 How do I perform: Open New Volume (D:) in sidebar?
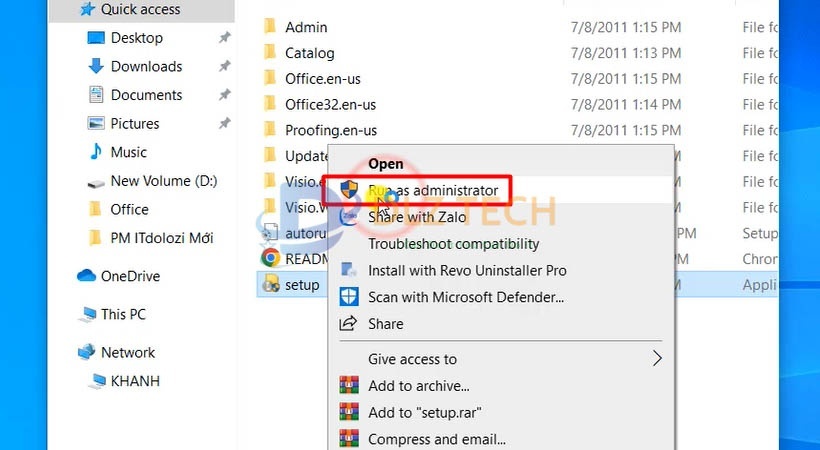[x=164, y=181]
